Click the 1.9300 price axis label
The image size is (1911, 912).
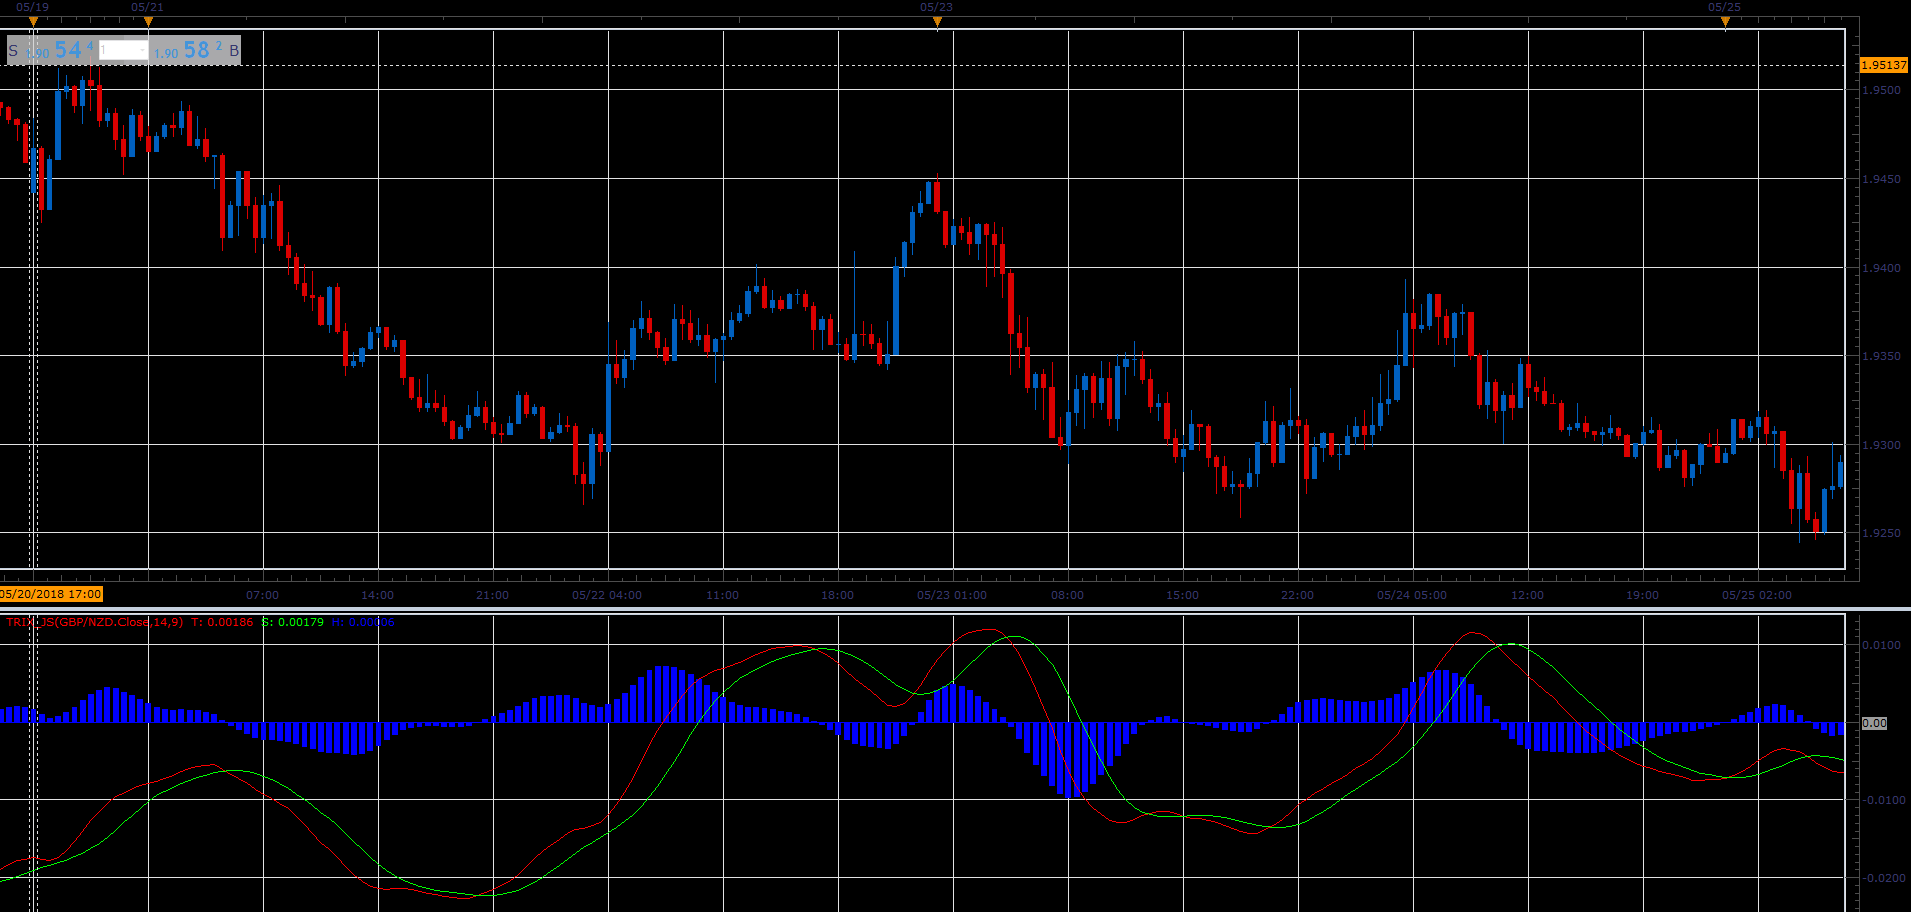tap(1881, 445)
